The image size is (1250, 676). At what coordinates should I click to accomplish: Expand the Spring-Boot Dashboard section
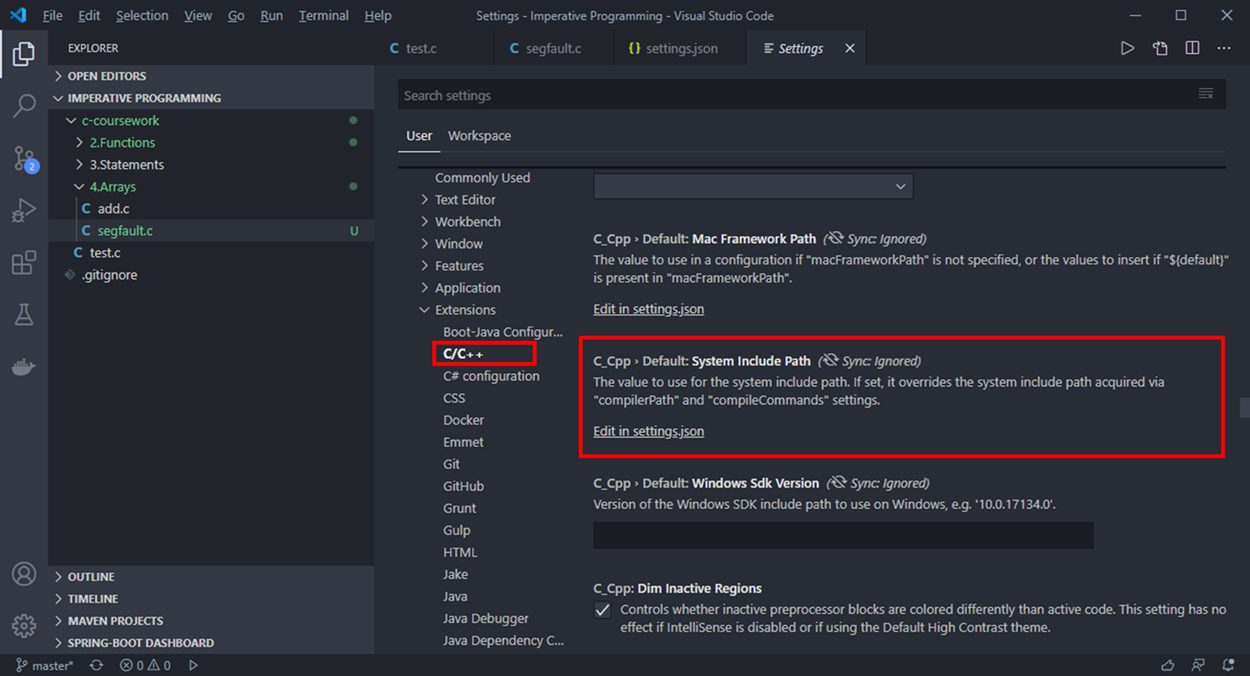211,643
